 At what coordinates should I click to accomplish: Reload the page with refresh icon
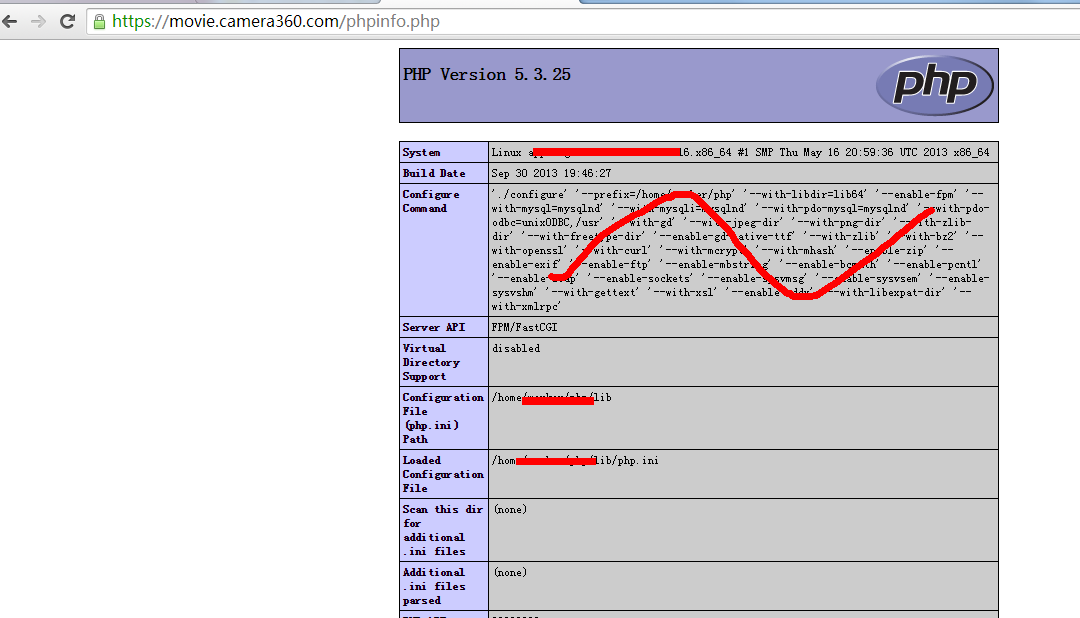pos(67,21)
